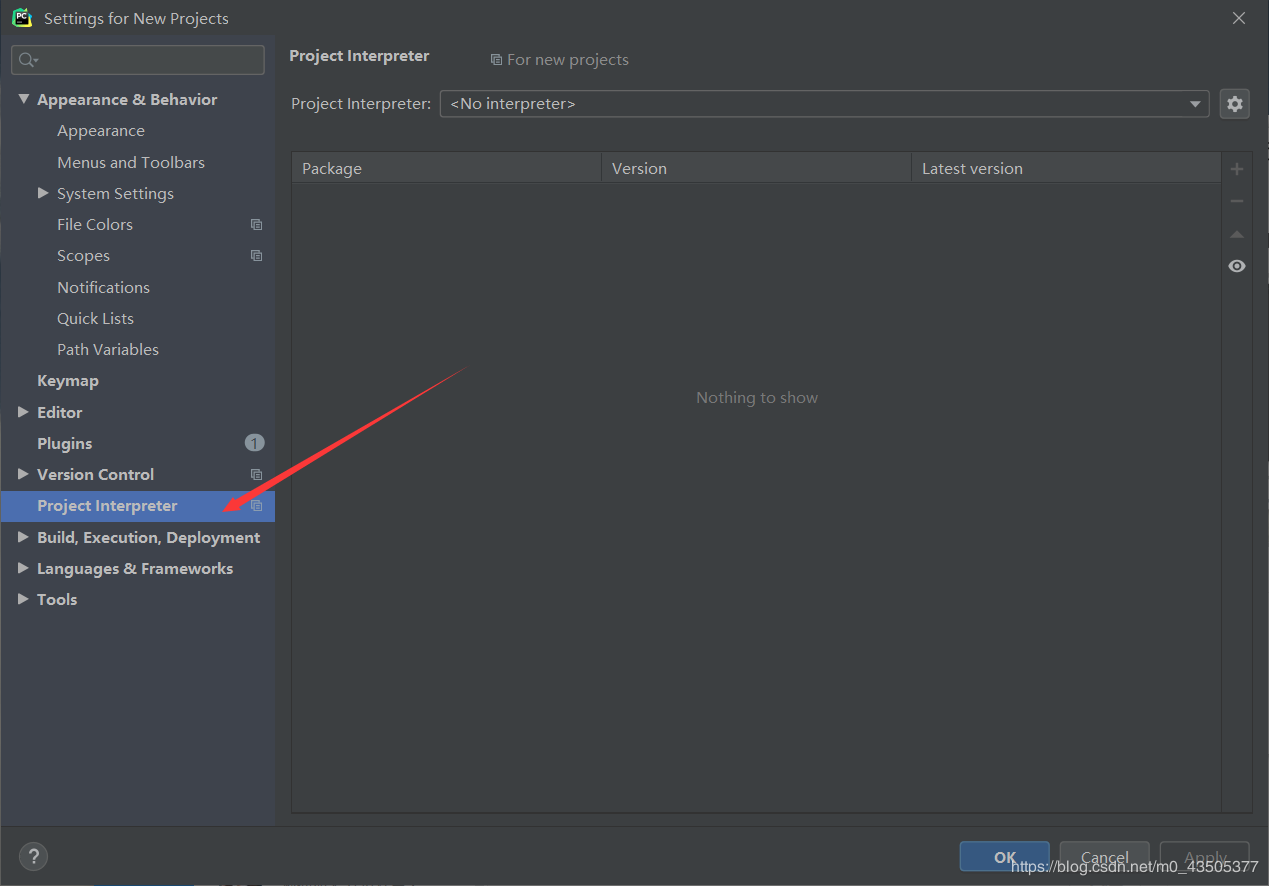The width and height of the screenshot is (1269, 886).
Task: Click the copy icon beside Scopes
Action: pos(256,256)
